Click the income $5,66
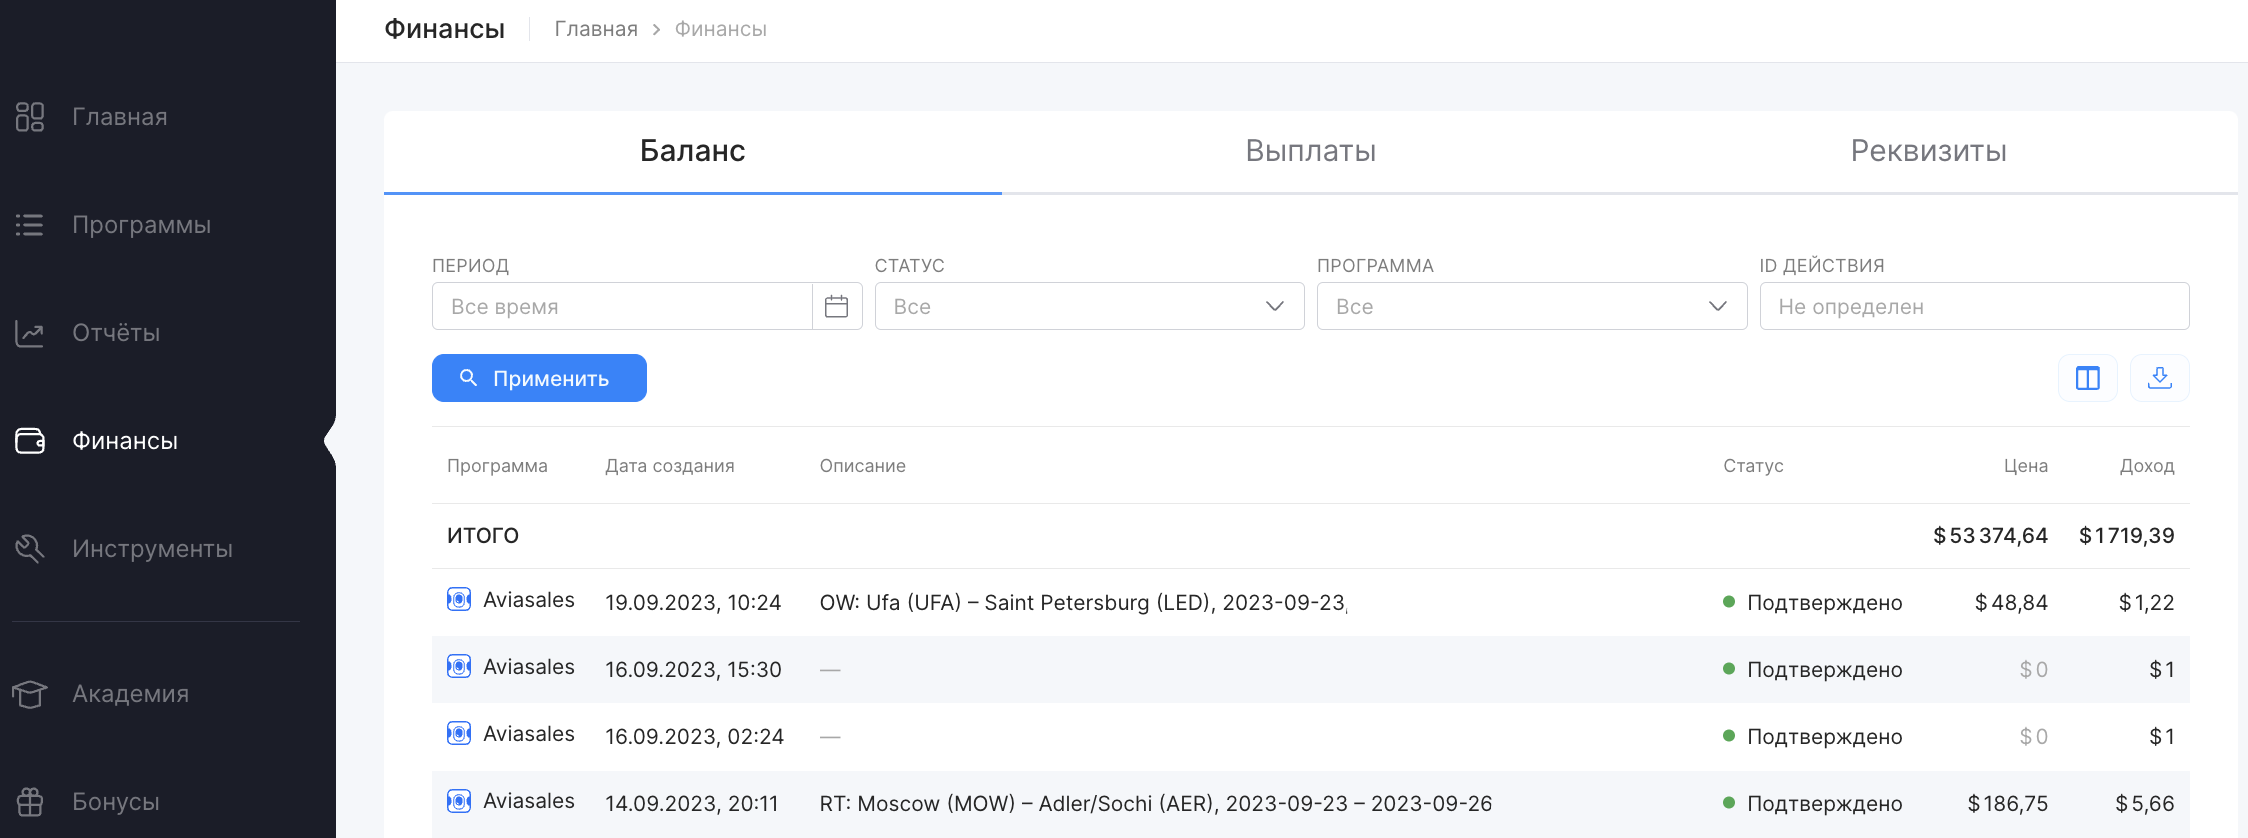 pyautogui.click(x=2145, y=804)
